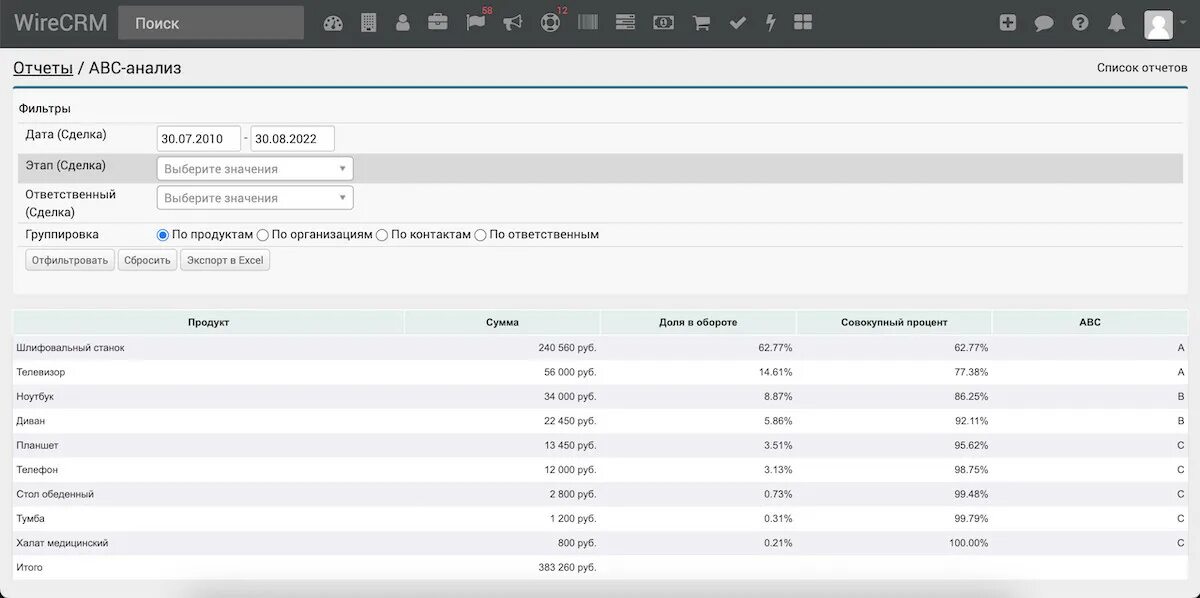Click the 100.00% cumulative percent cell
This screenshot has height=598, width=1200.
968,543
